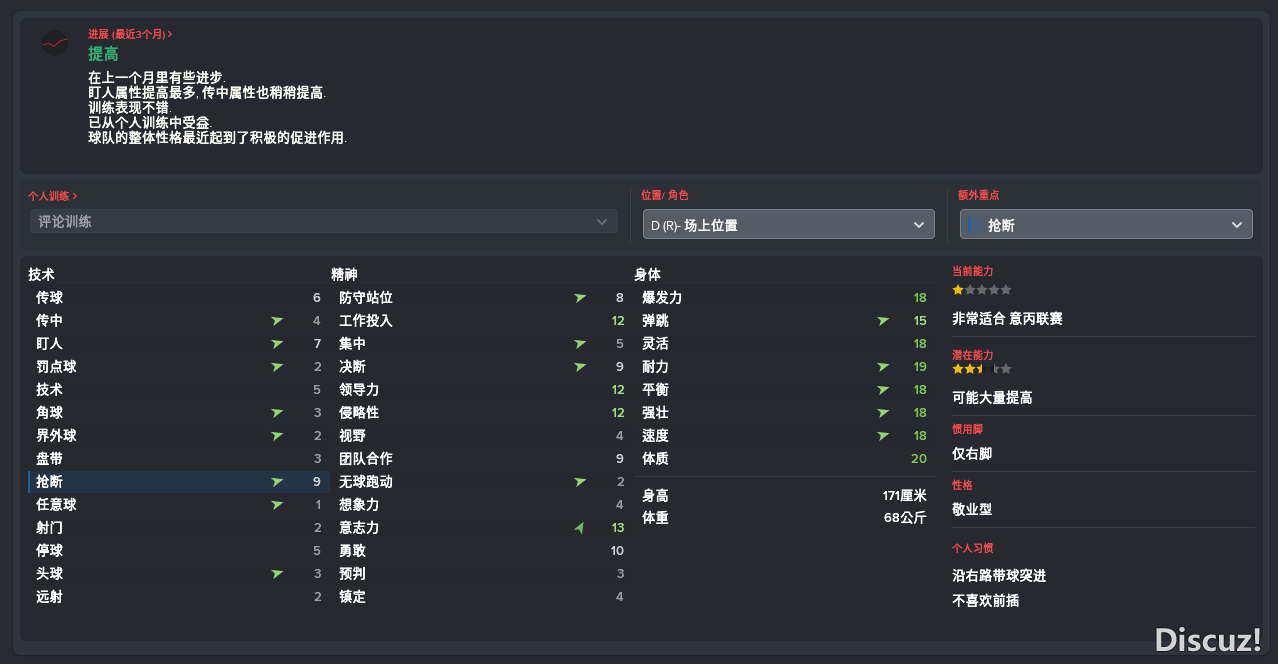Click the 沿右路带球突进 player trait
Image resolution: width=1278 pixels, height=664 pixels.
[999, 576]
